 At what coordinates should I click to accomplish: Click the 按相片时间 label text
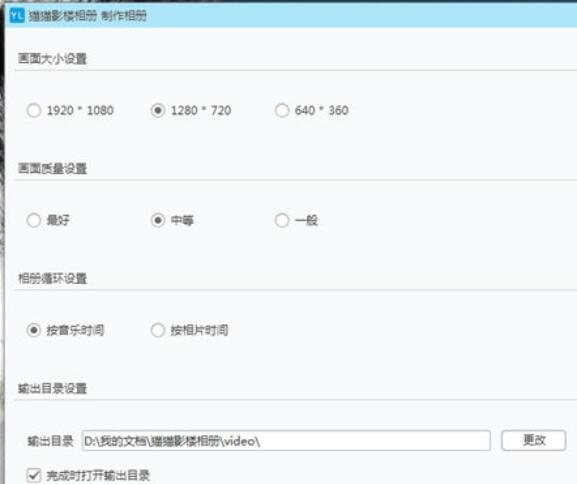click(x=199, y=330)
